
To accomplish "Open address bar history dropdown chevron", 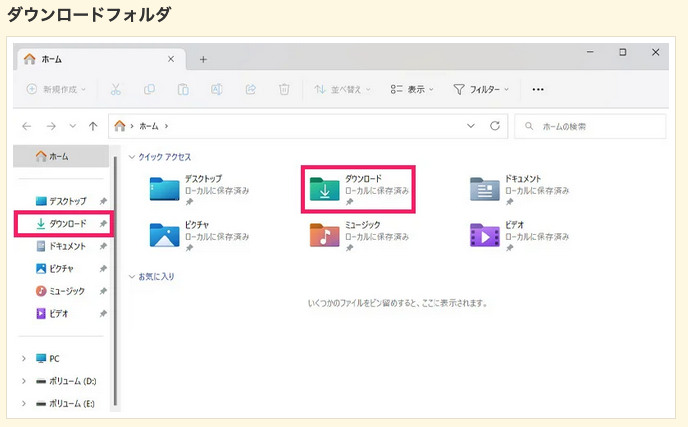I will coord(471,126).
